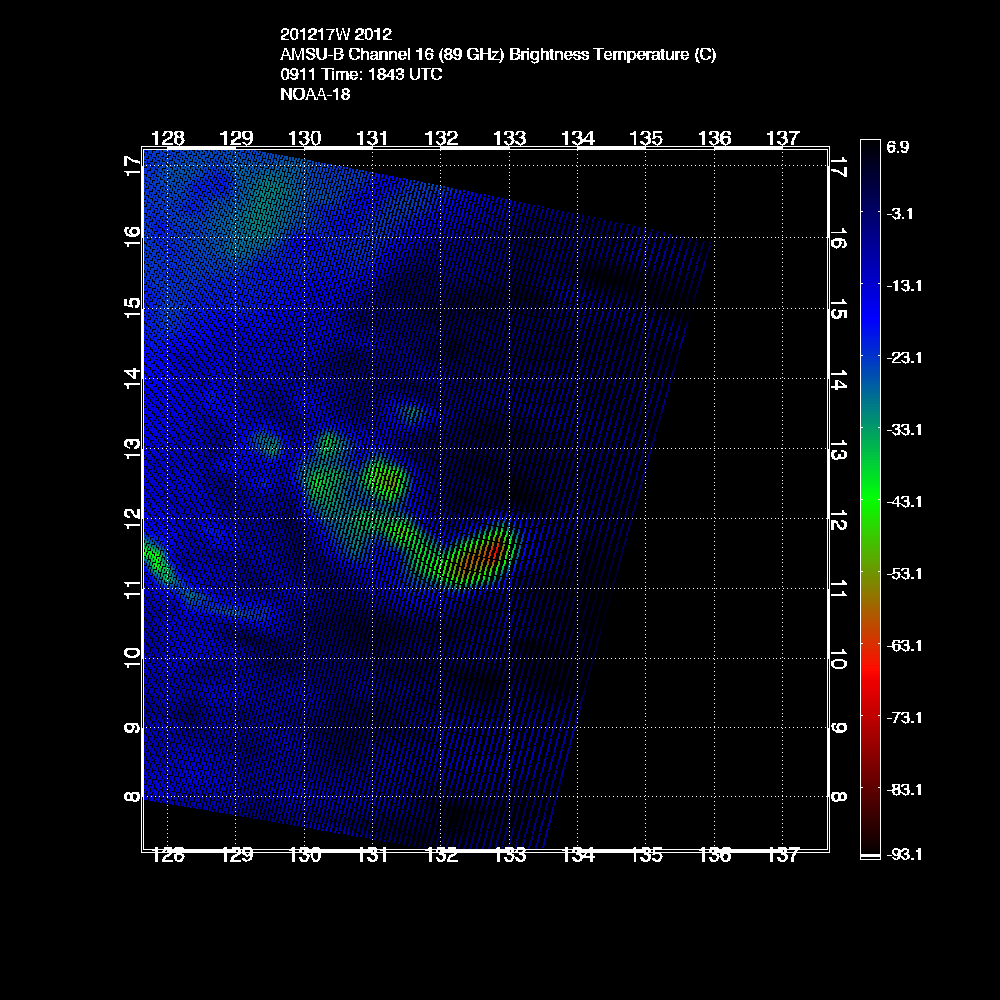Click the "-43.1" color bar label
This screenshot has width=1000, height=1000.
[904, 502]
